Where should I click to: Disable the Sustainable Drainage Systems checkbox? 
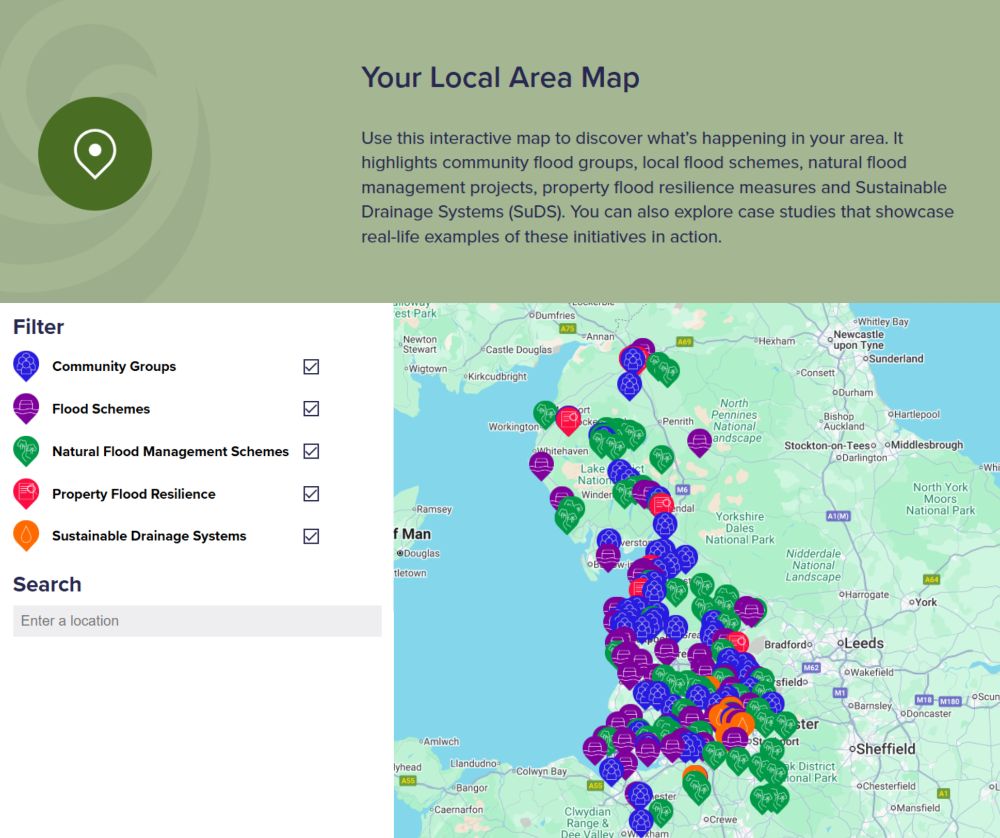[x=311, y=536]
